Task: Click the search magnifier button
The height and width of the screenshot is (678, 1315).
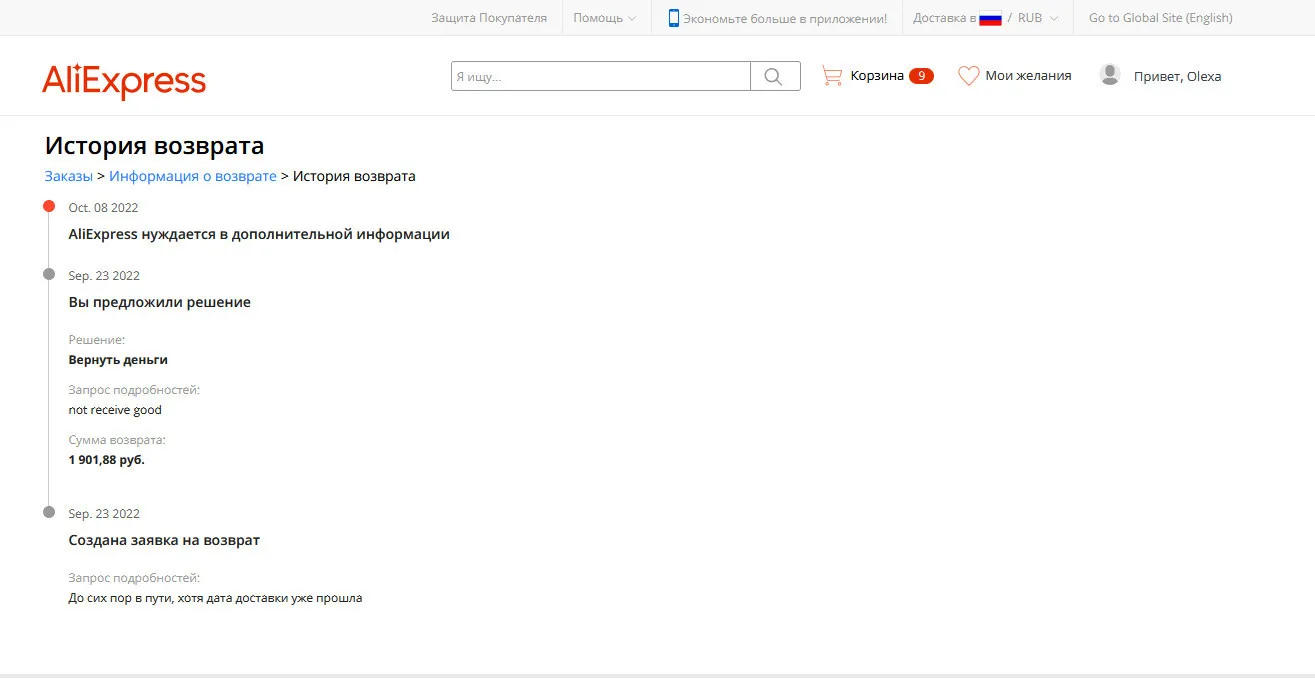Action: click(x=775, y=76)
